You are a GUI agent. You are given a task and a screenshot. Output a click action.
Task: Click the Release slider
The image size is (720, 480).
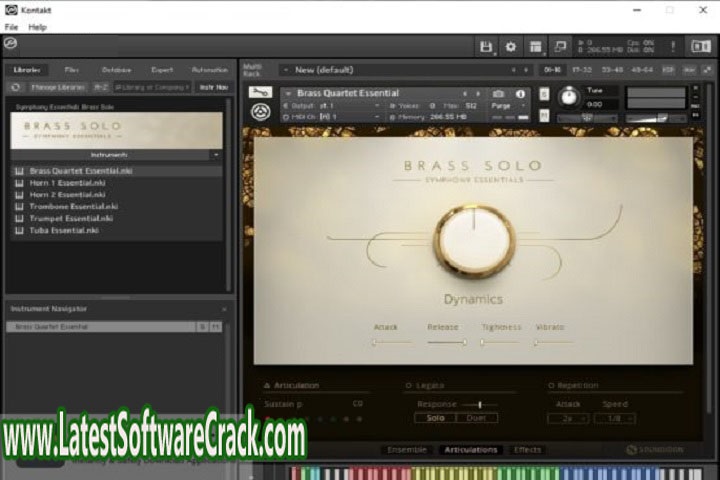pyautogui.click(x=447, y=342)
